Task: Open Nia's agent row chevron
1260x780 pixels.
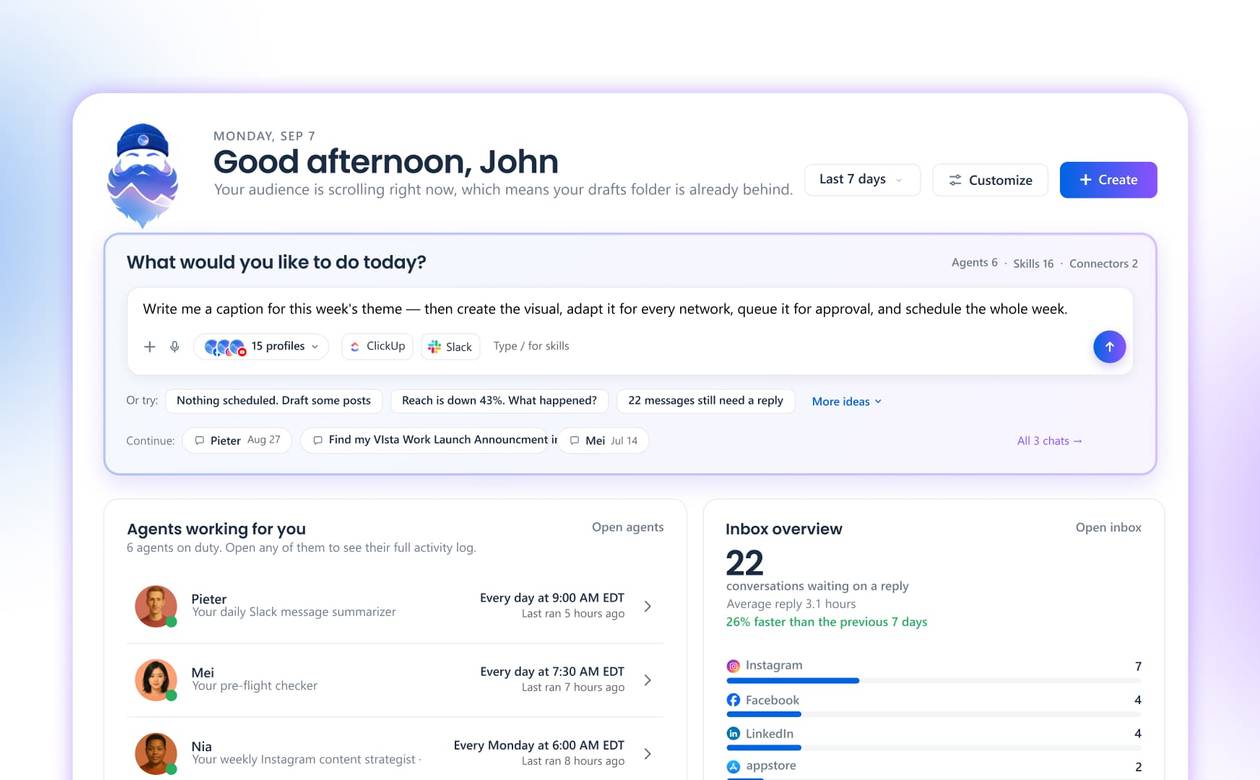Action: point(648,754)
